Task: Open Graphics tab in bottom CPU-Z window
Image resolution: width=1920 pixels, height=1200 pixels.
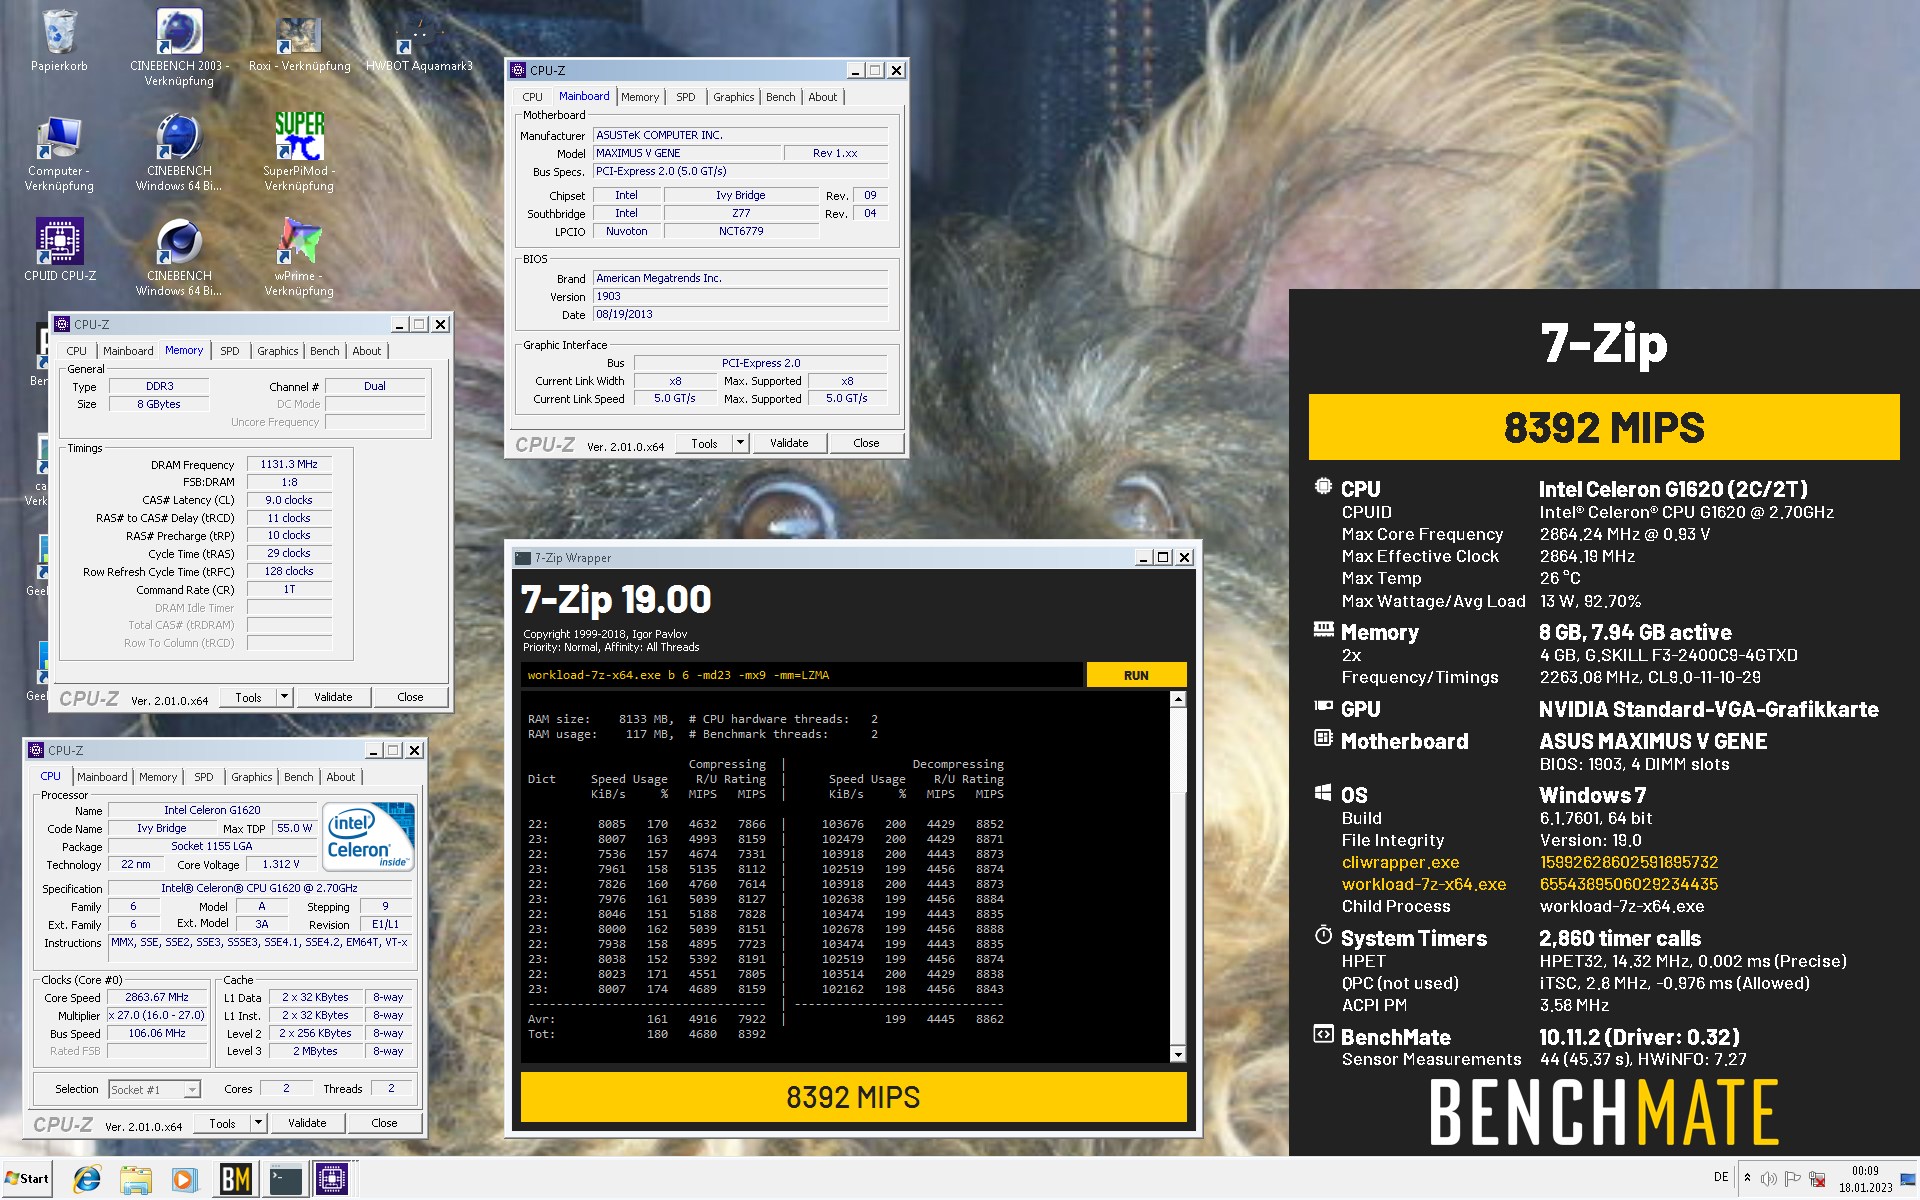Action: click(251, 777)
